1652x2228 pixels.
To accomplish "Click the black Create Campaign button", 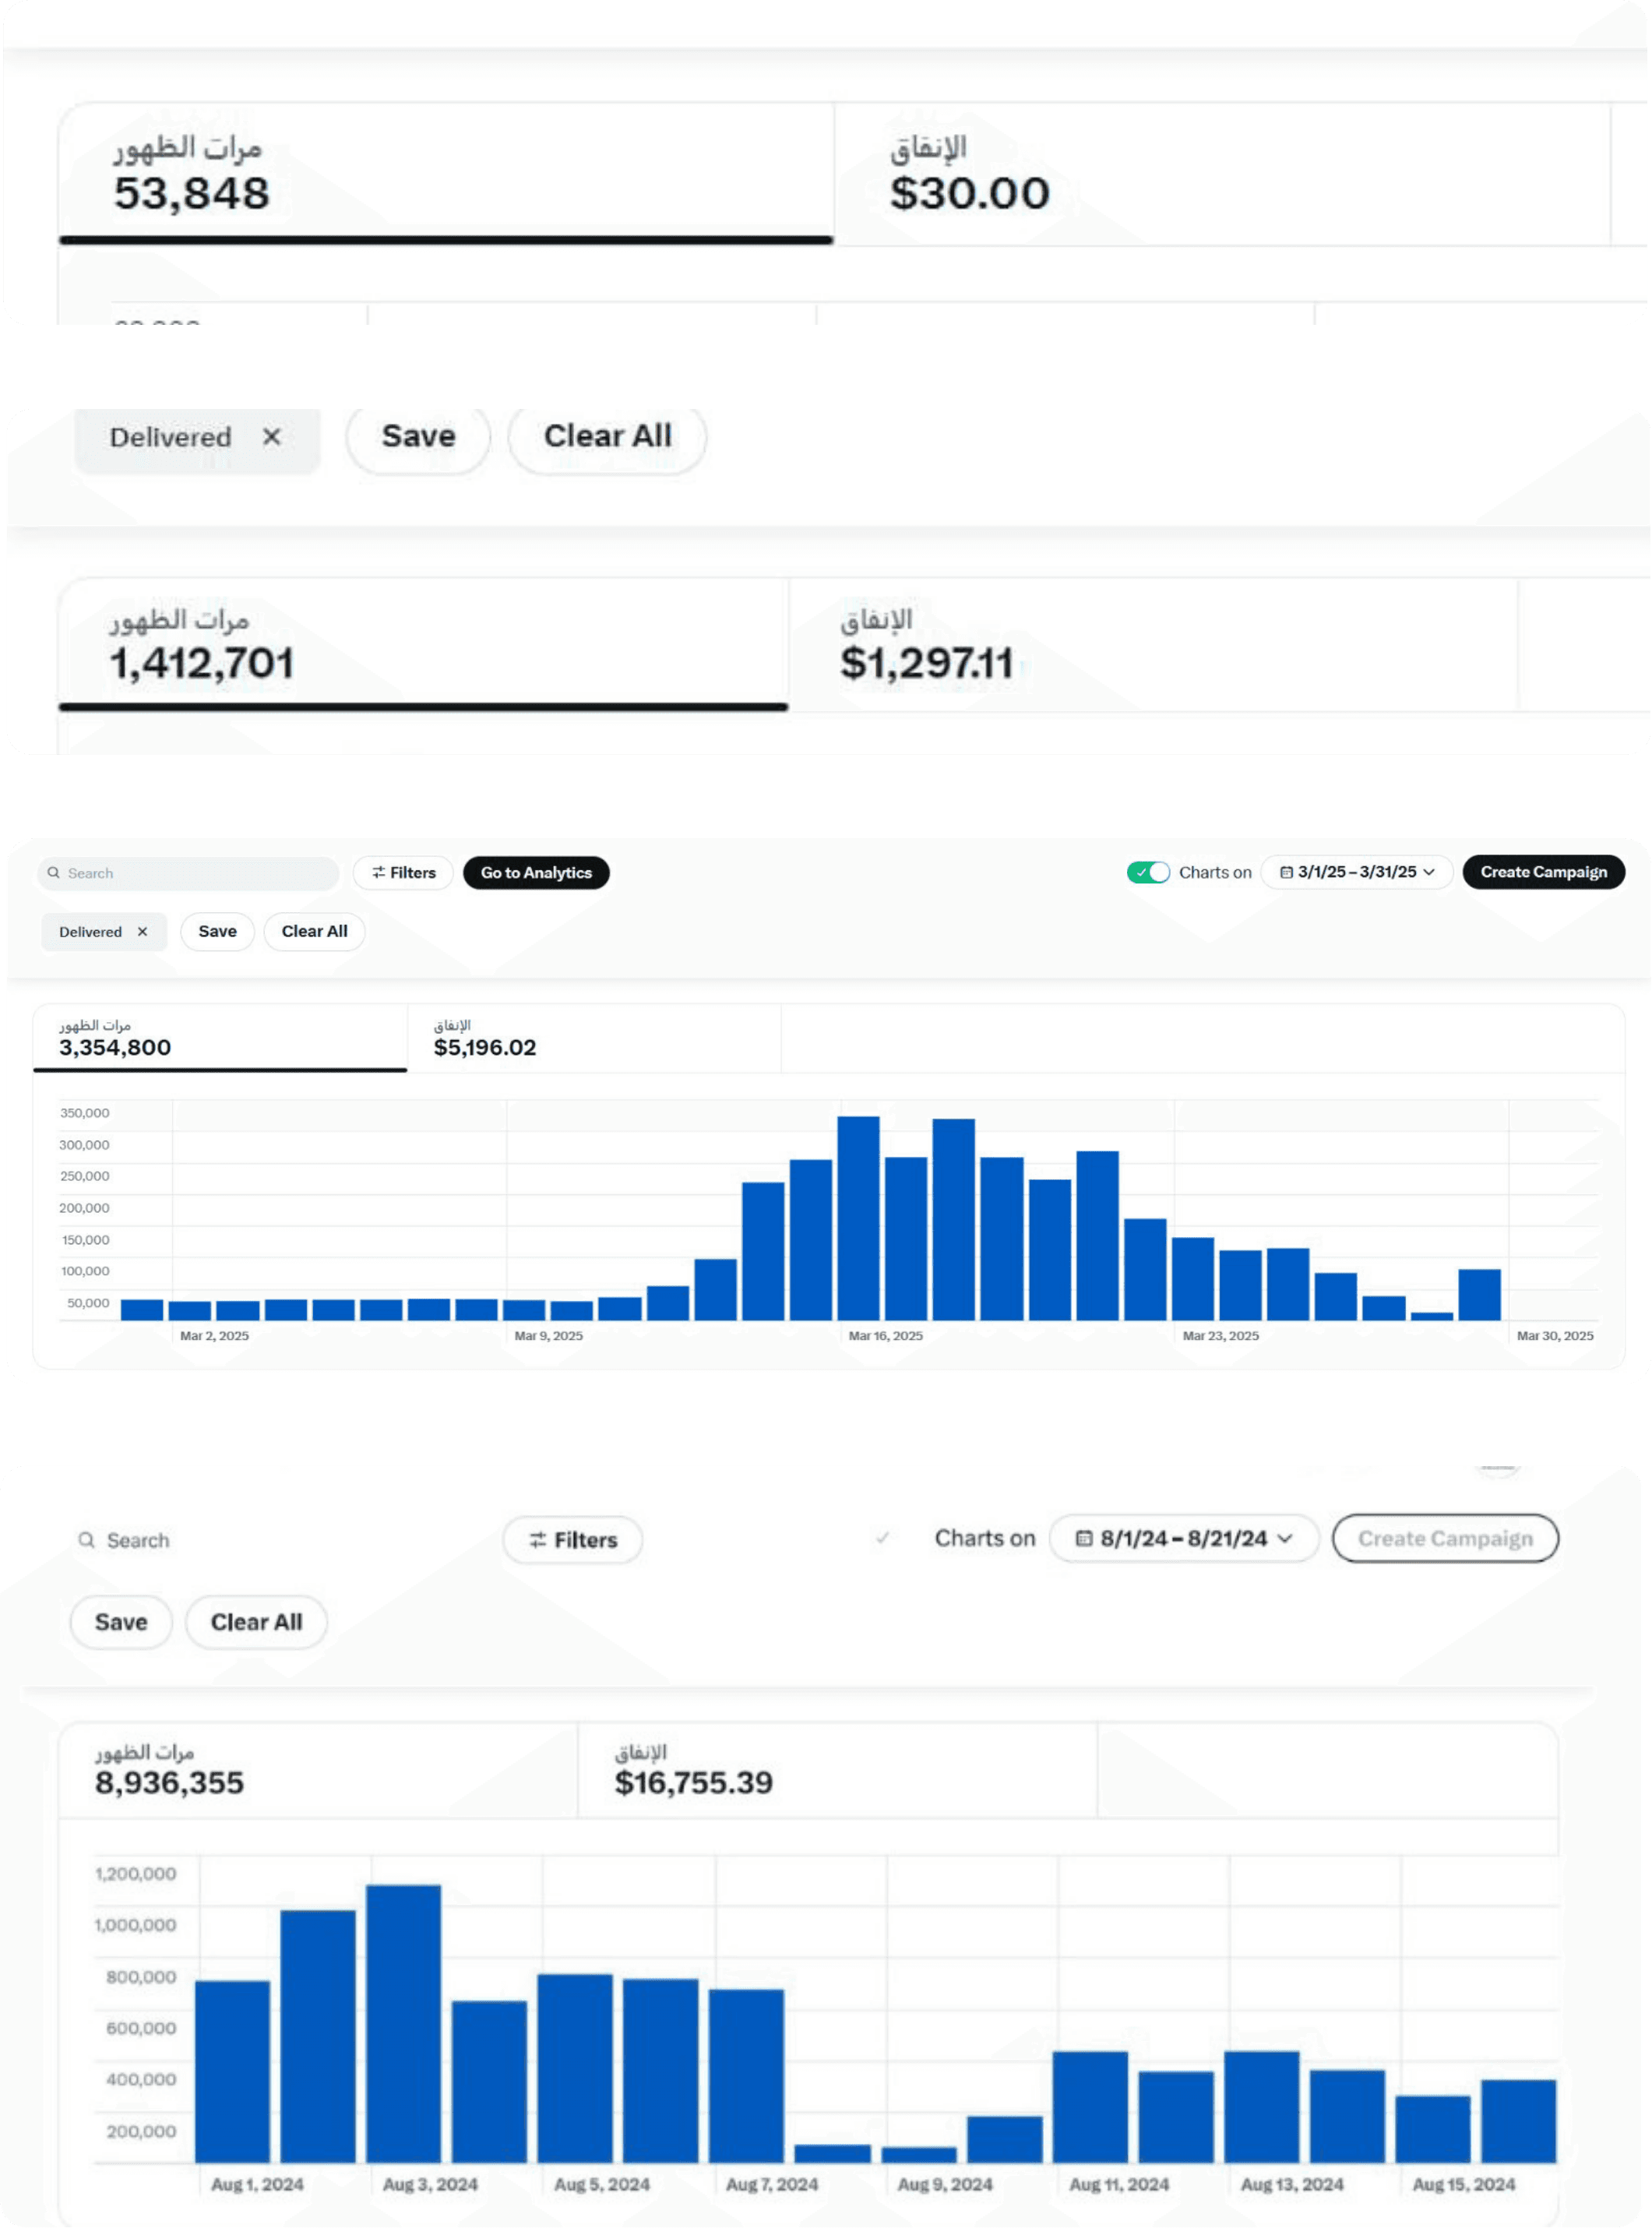I will (x=1543, y=872).
